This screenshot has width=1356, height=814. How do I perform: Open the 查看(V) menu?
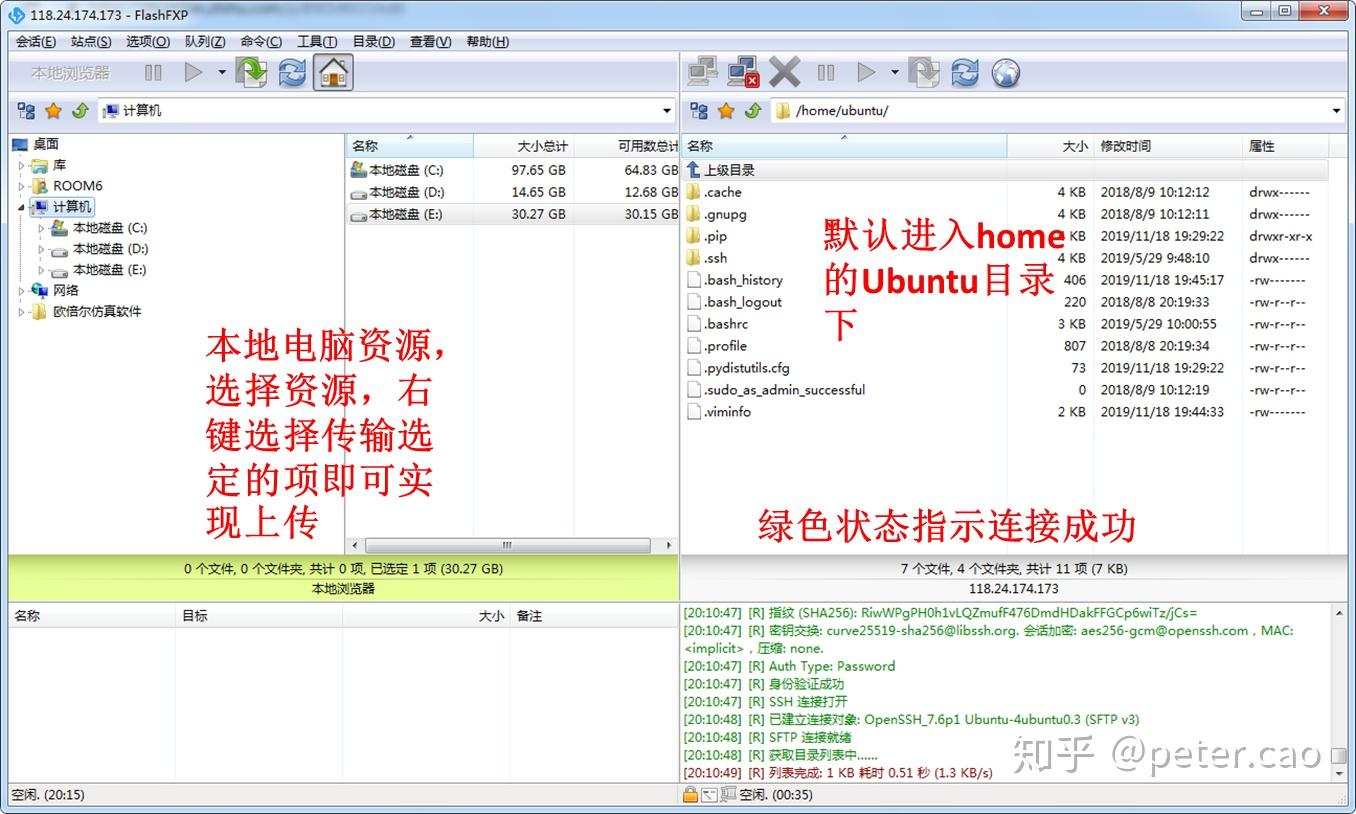(x=431, y=41)
